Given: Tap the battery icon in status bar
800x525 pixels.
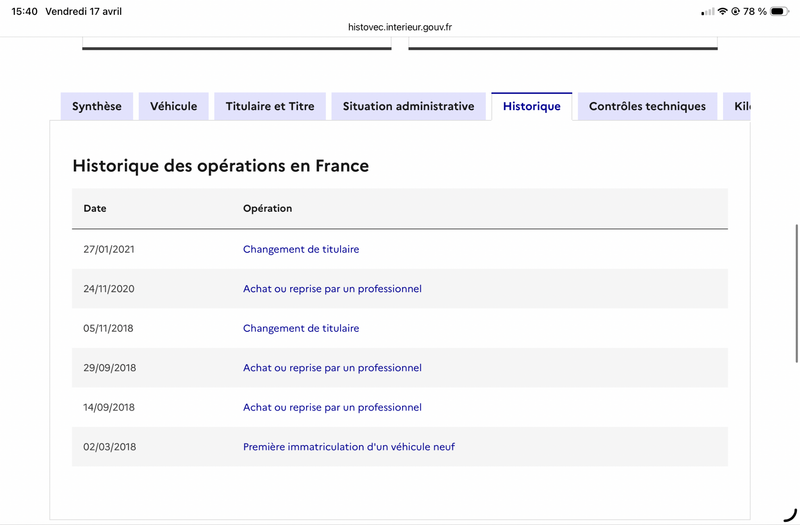Looking at the screenshot, I should point(780,11).
